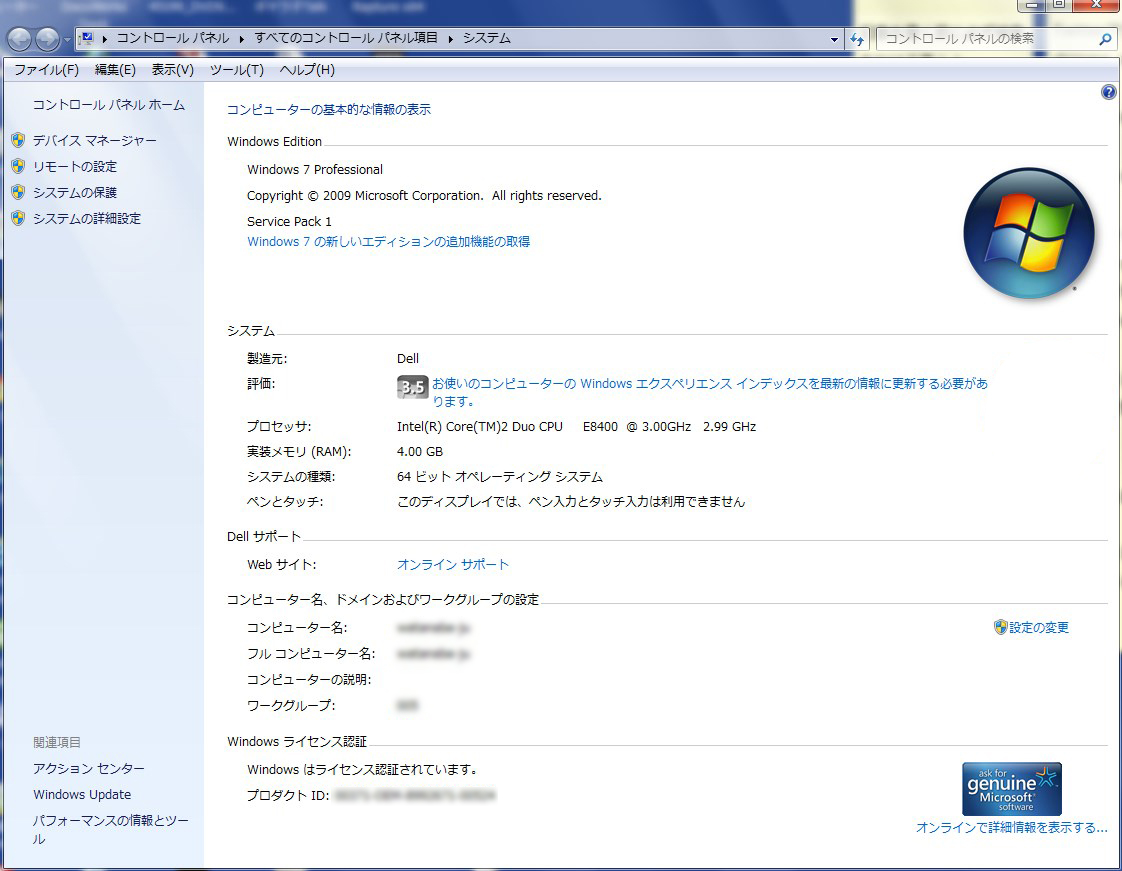1122x871 pixels.
Task: Click the Back navigation arrow button
Action: pyautogui.click(x=19, y=39)
